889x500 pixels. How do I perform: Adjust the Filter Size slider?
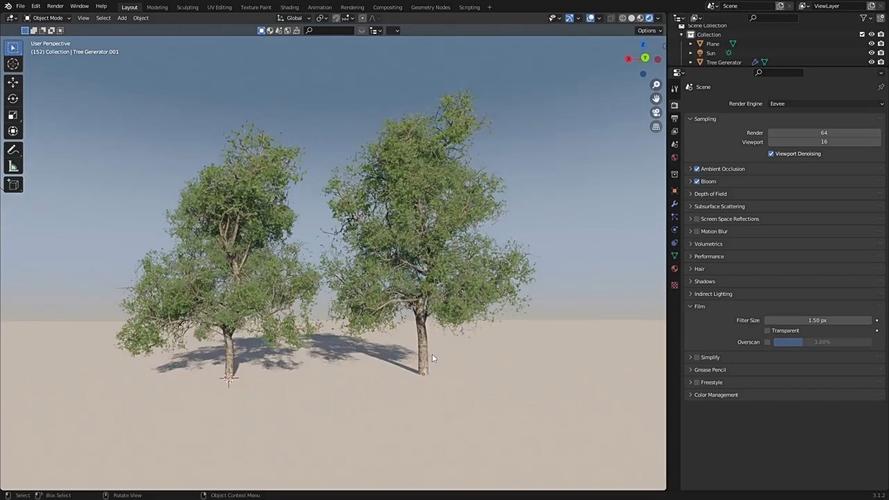[x=818, y=320]
